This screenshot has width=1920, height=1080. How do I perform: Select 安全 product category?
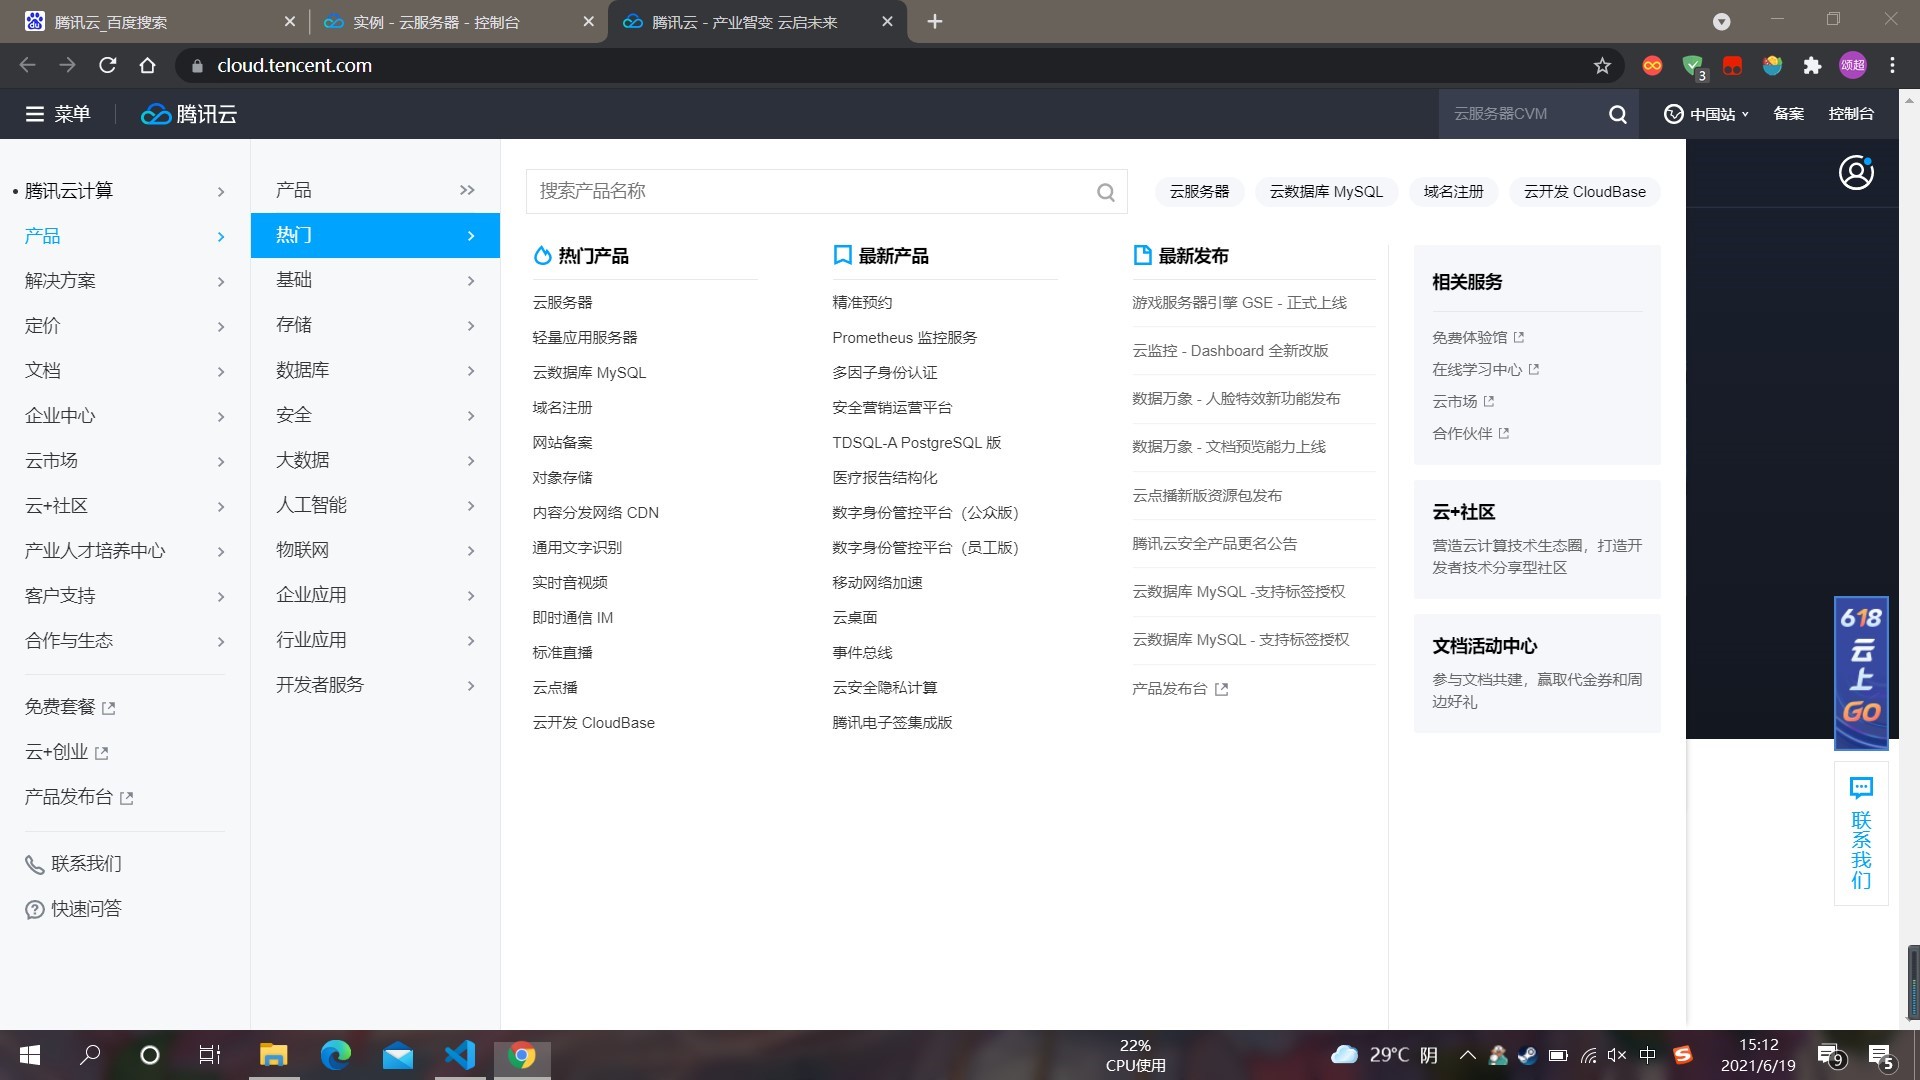[375, 415]
